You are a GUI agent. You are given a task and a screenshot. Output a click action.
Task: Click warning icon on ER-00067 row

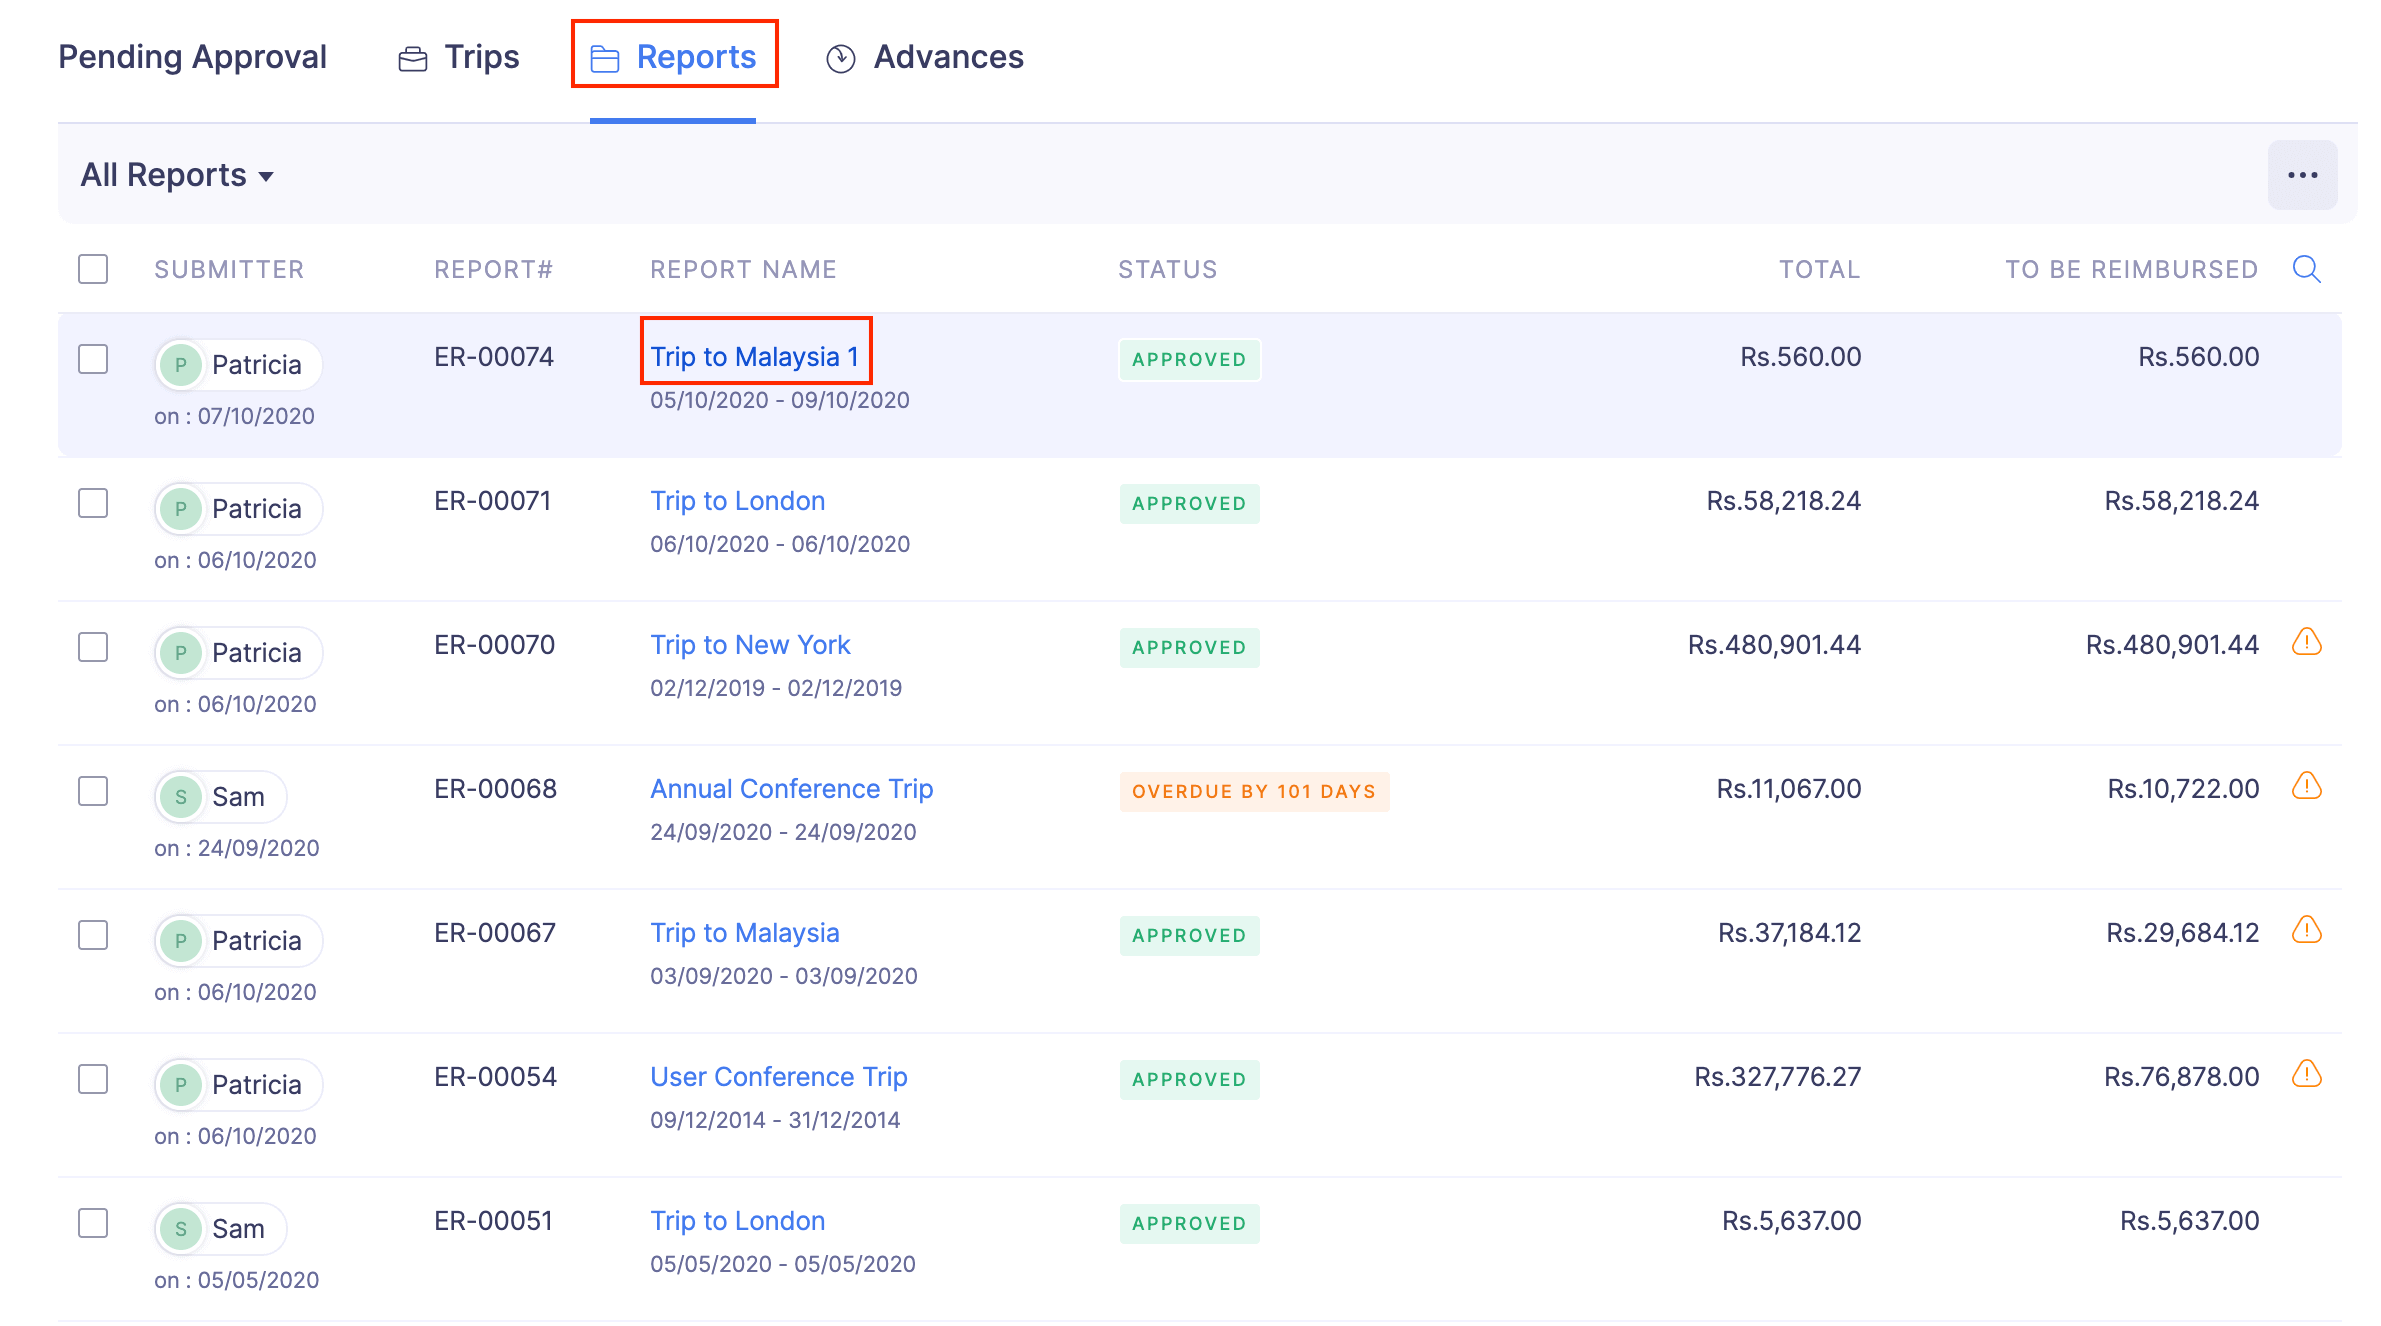(x=2305, y=930)
